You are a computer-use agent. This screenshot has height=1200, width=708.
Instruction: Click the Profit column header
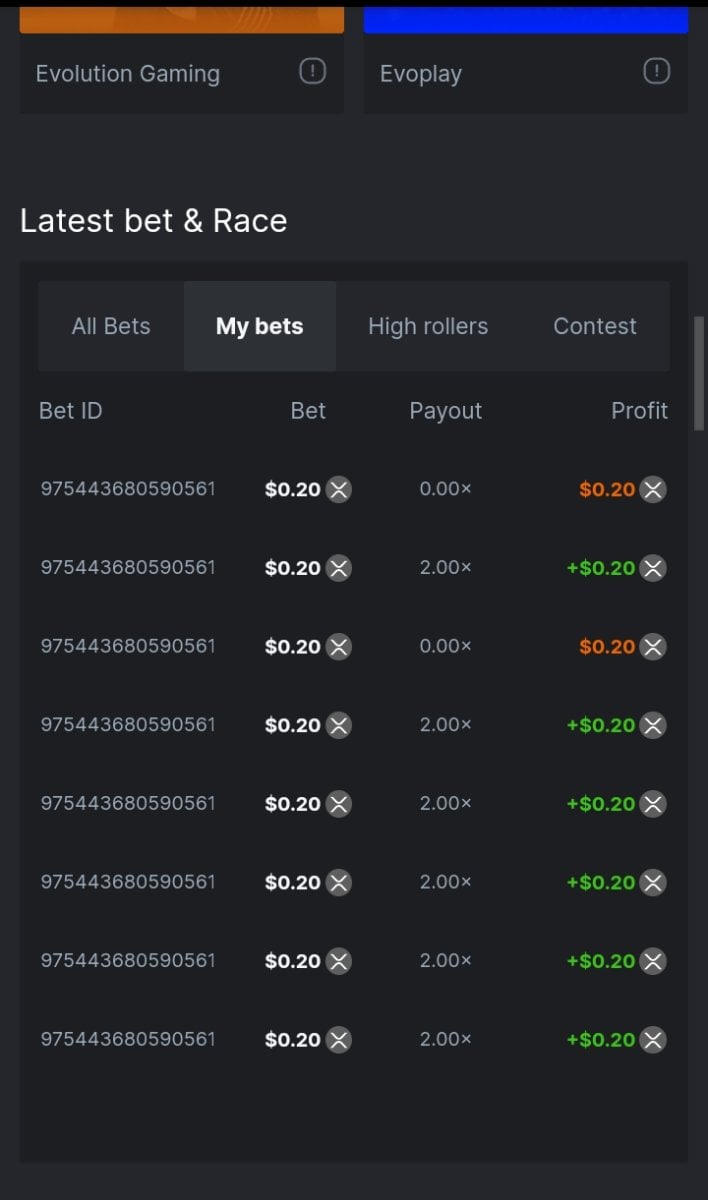click(639, 411)
